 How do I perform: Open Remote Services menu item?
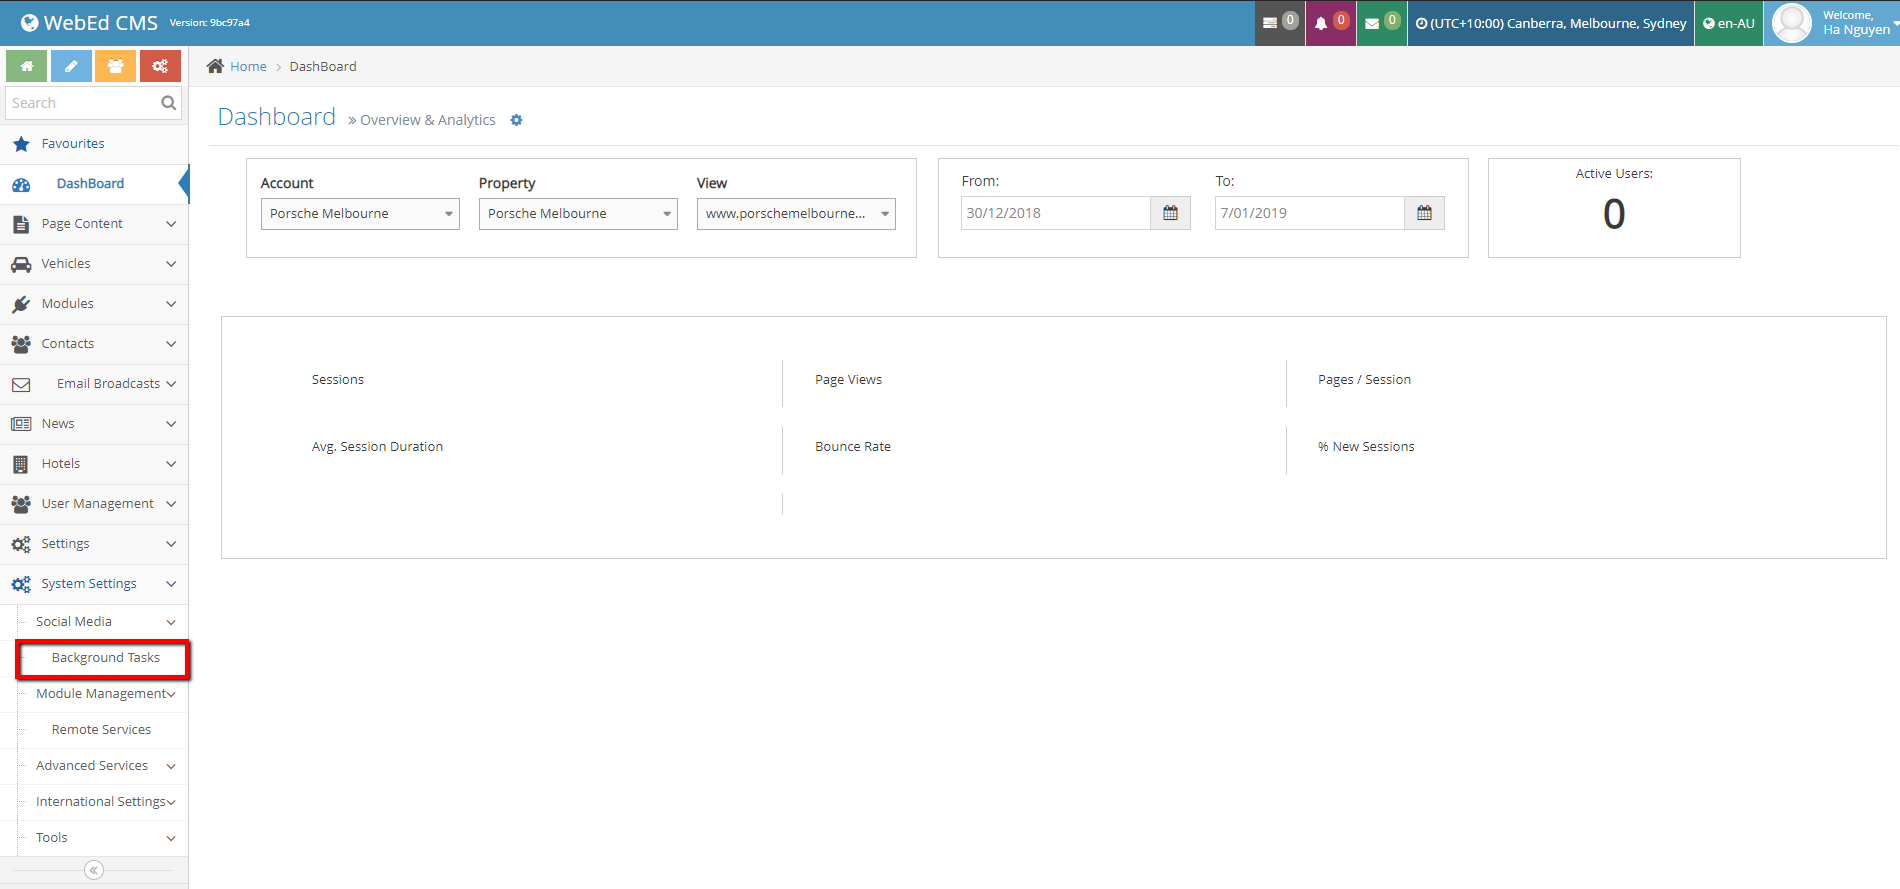pos(101,730)
